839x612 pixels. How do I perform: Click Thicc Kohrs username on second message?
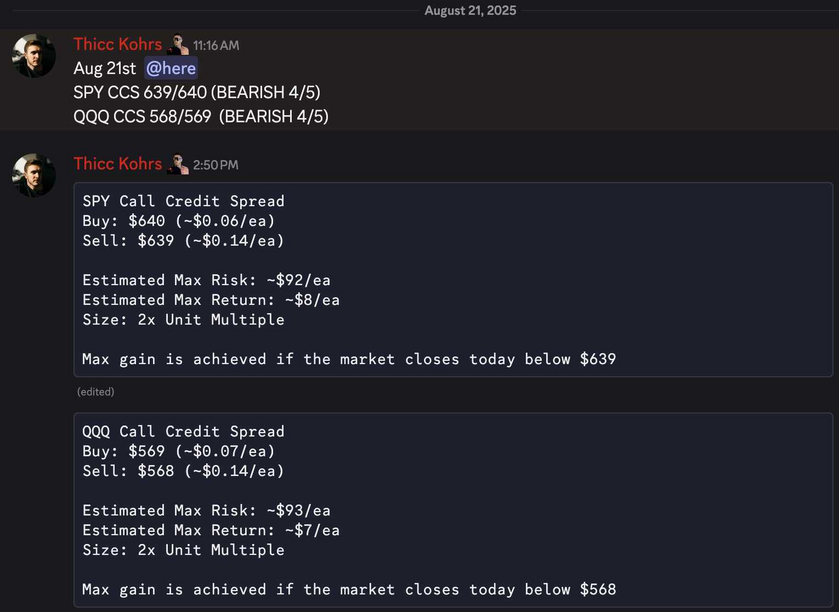[x=118, y=164]
